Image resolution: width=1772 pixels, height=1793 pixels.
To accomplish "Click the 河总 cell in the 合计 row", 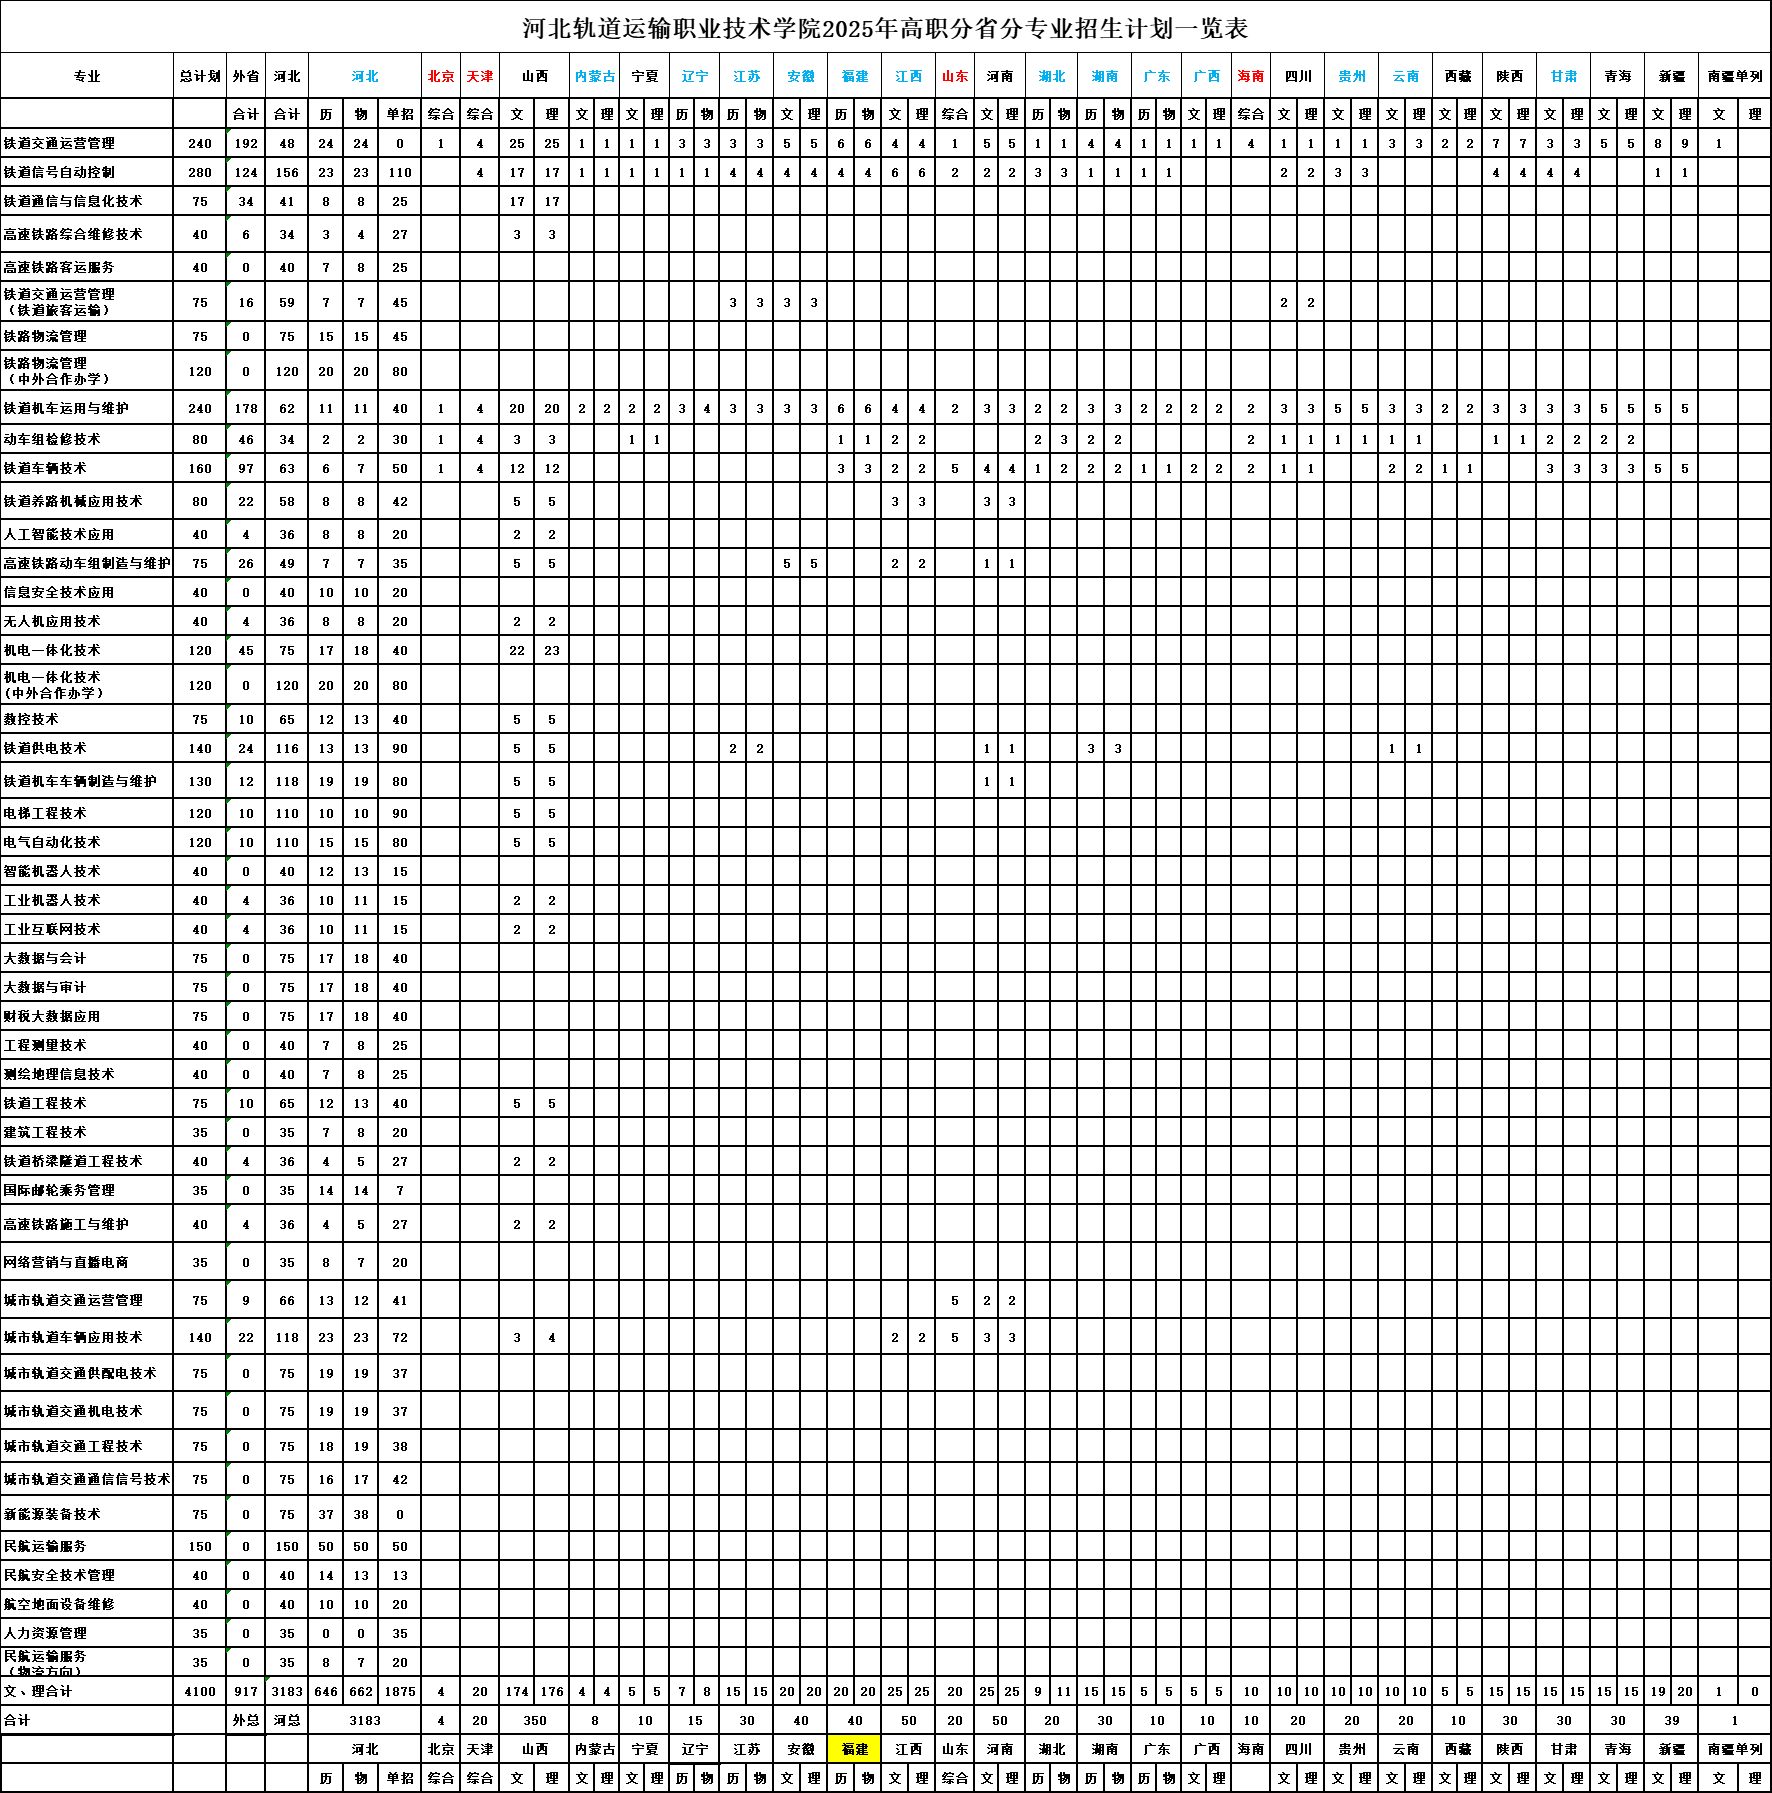I will coord(287,1720).
